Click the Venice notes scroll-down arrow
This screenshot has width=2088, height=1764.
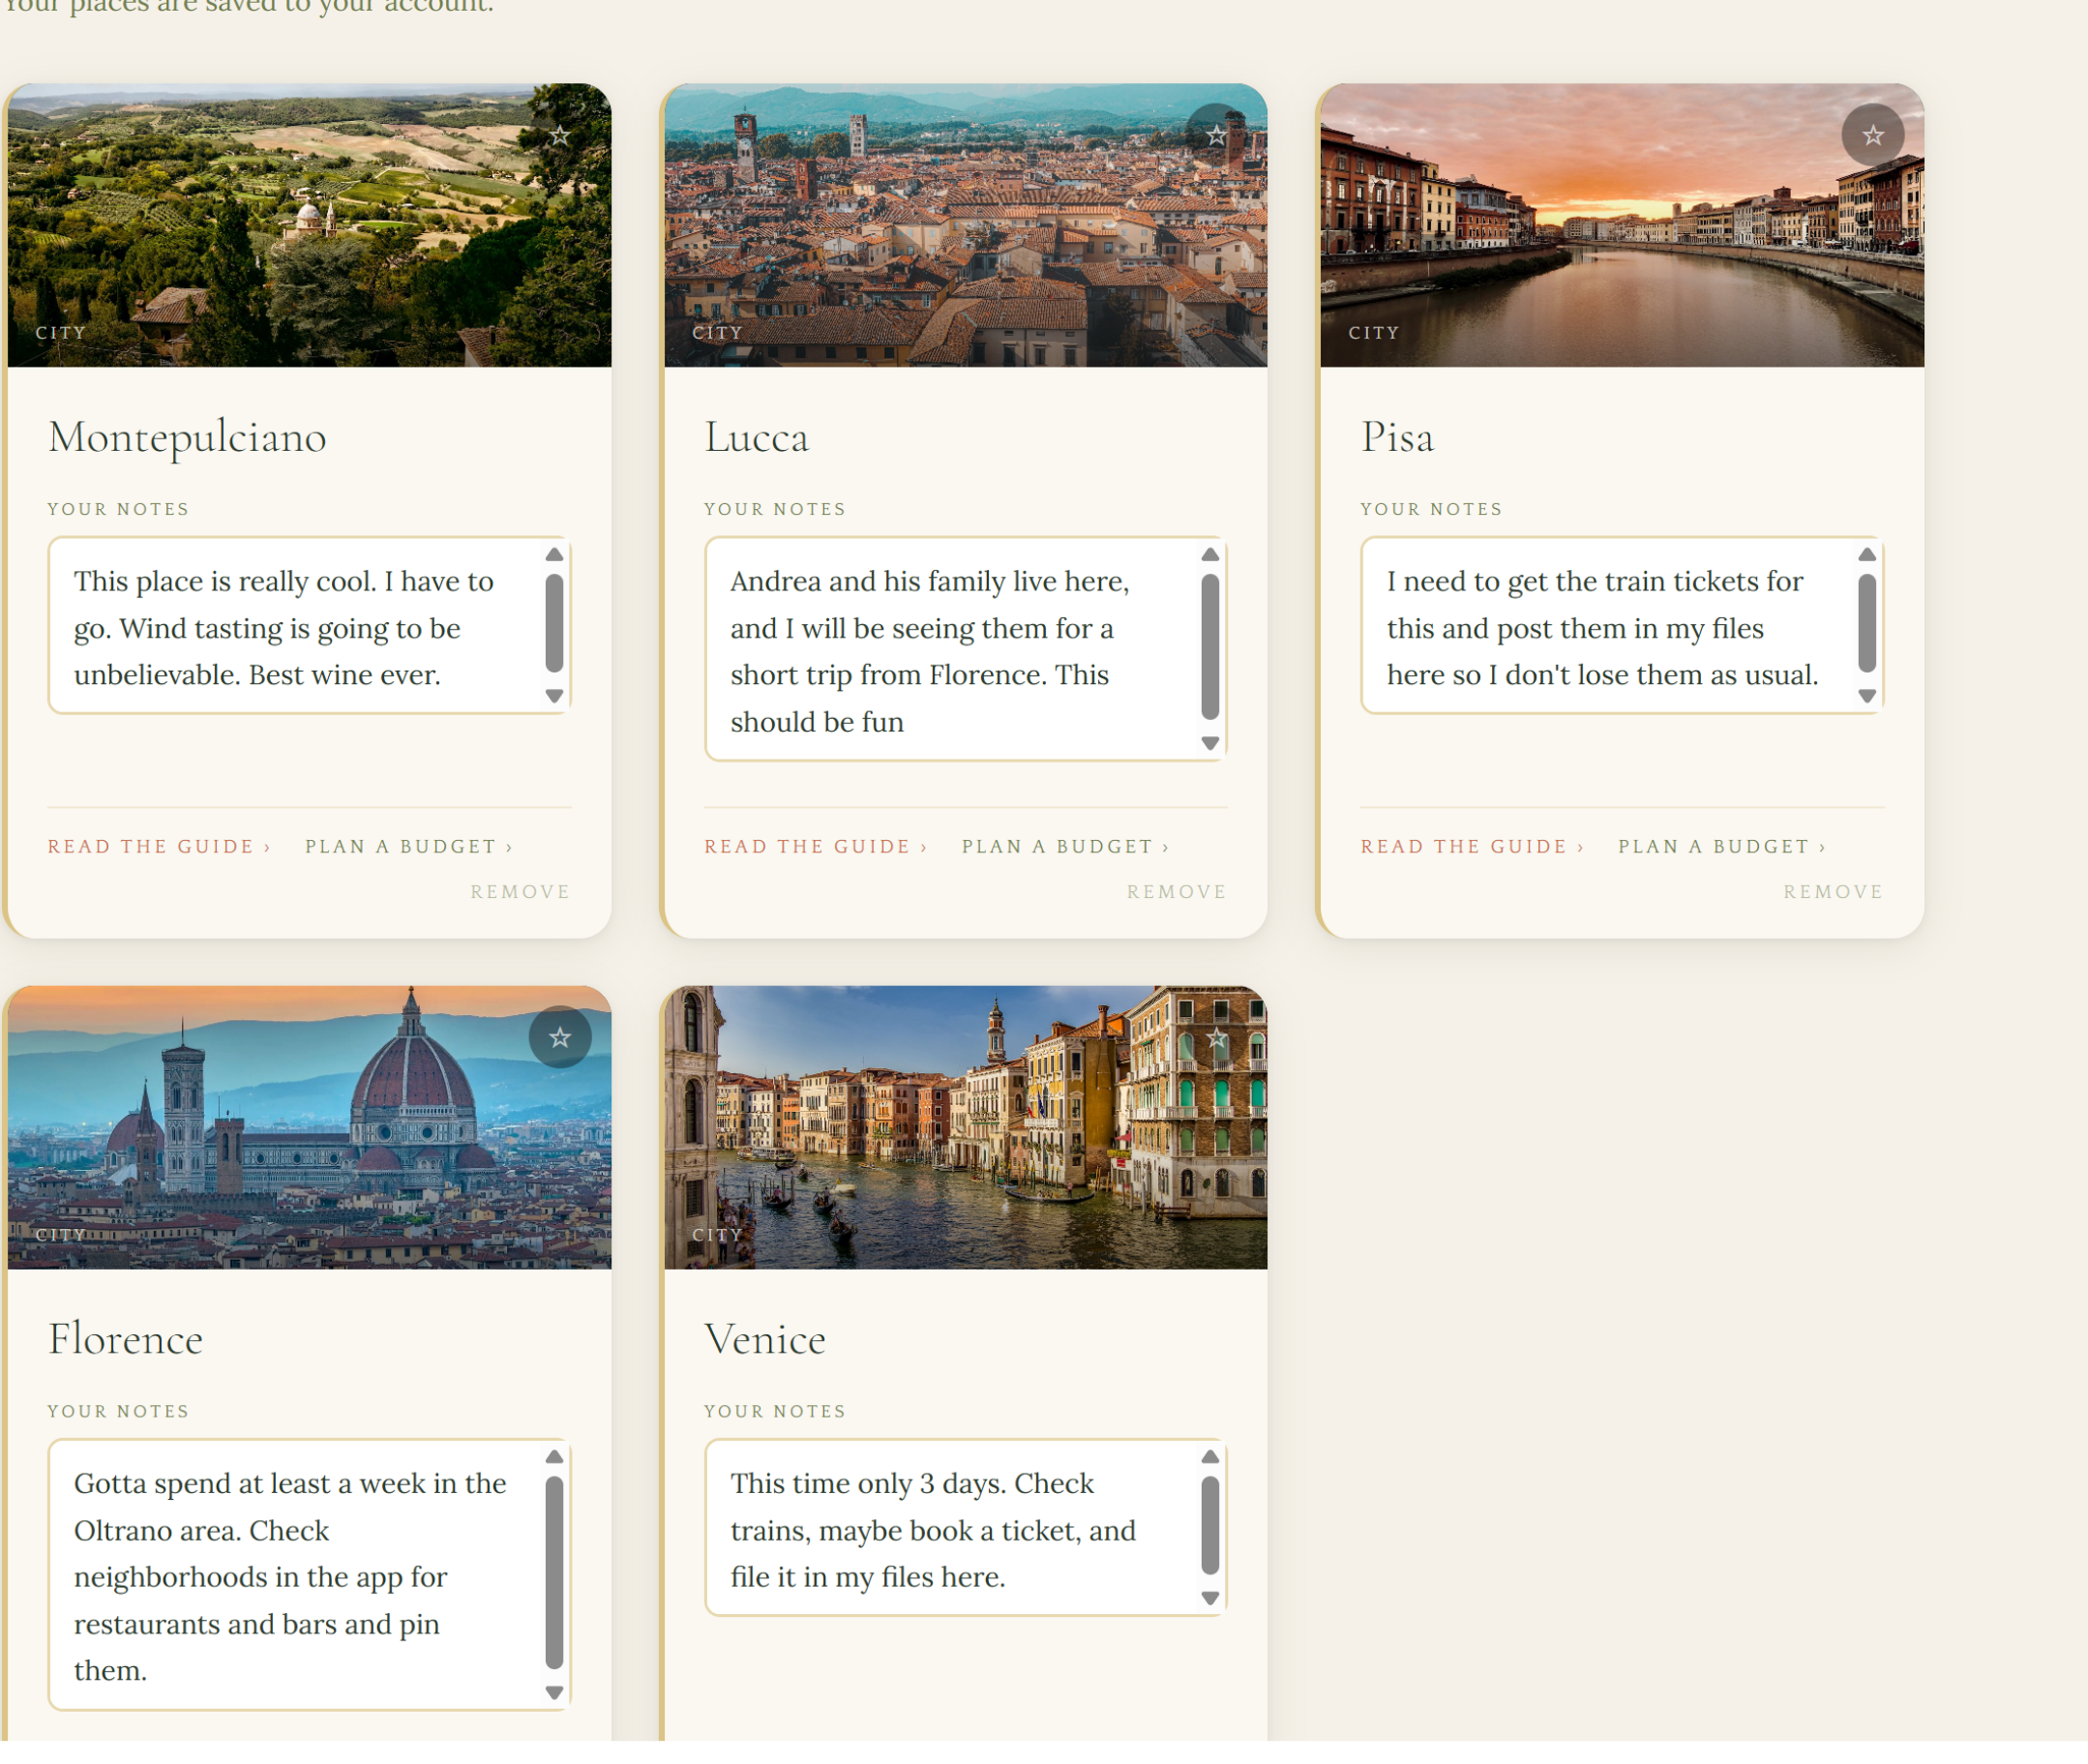[1210, 1598]
